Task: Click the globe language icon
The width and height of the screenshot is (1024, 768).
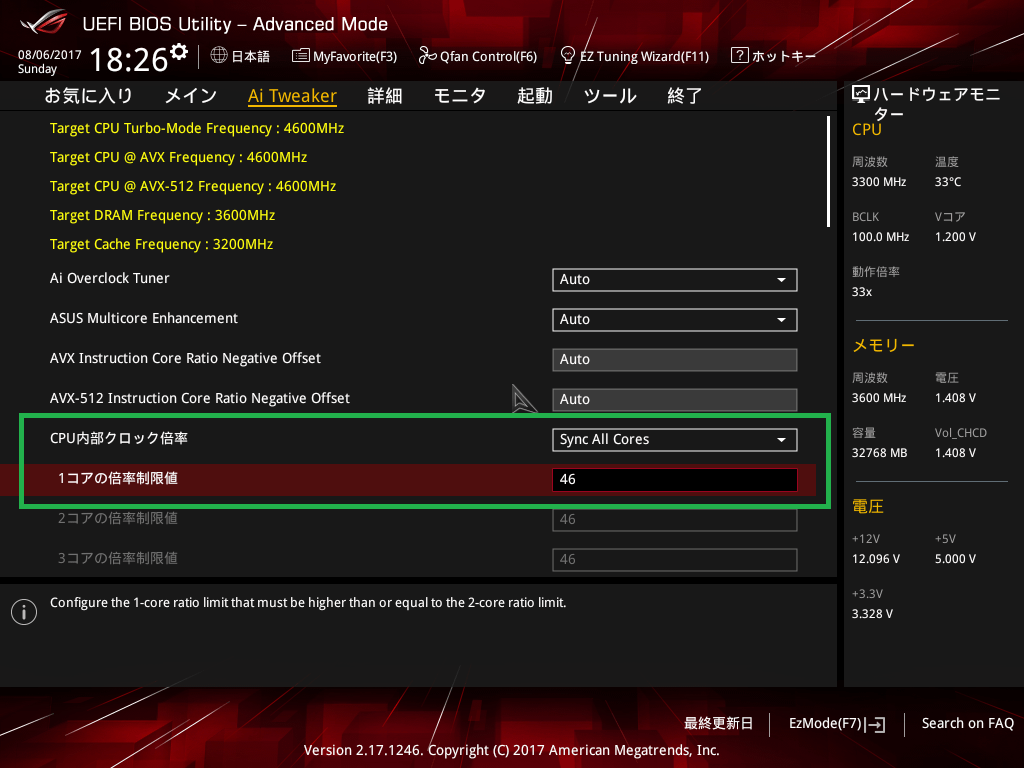Action: [x=219, y=55]
